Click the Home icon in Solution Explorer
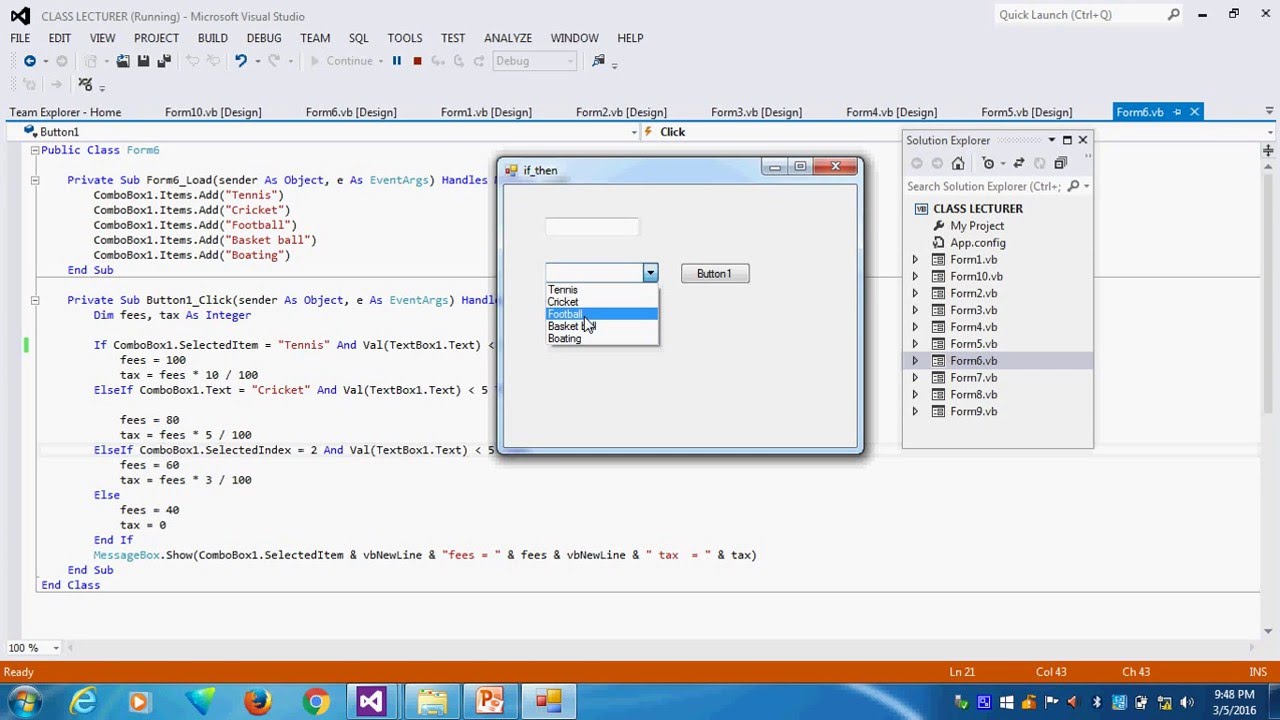 (958, 163)
